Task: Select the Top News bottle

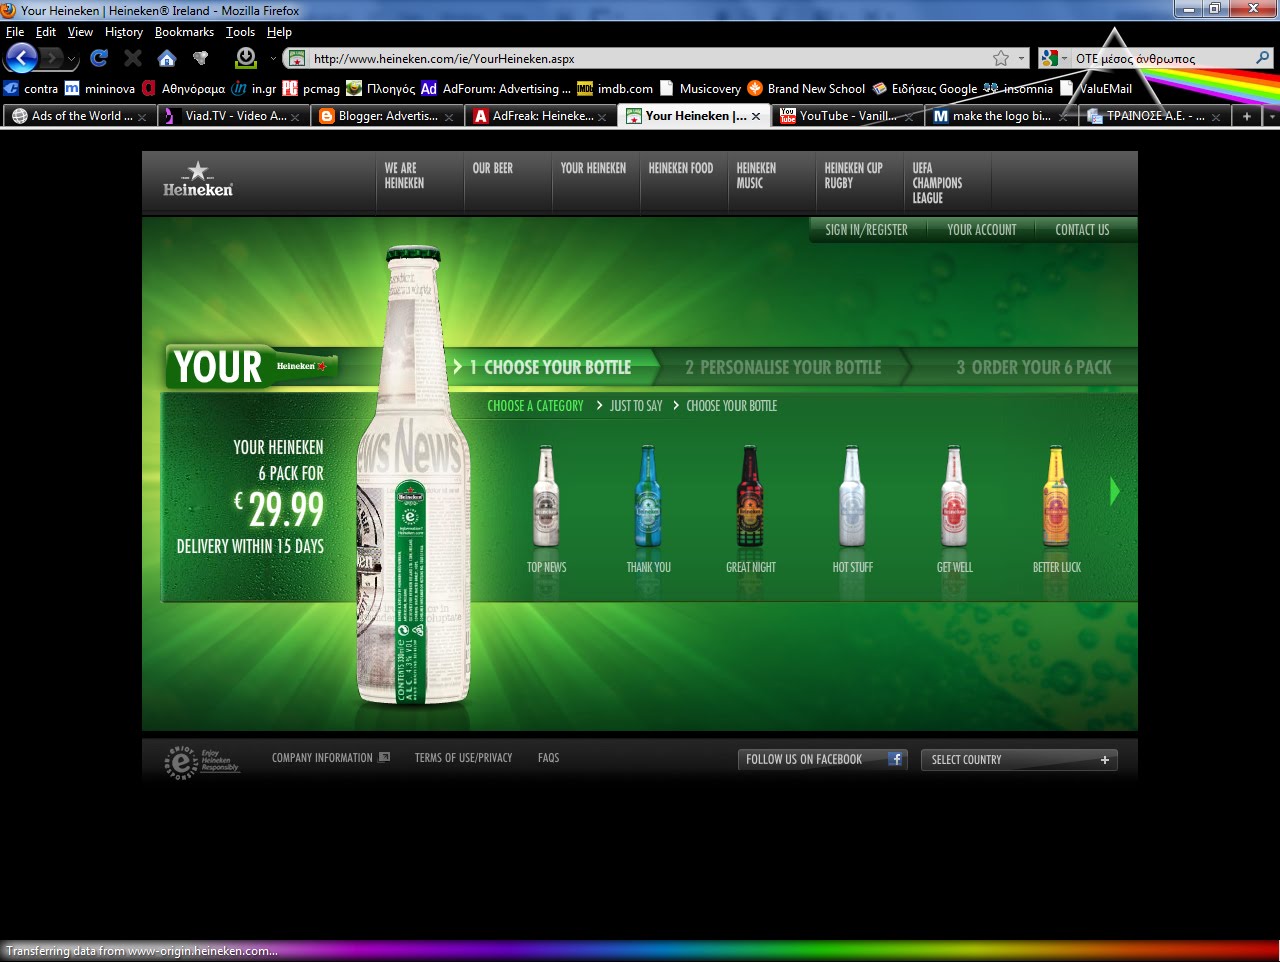Action: [546, 497]
